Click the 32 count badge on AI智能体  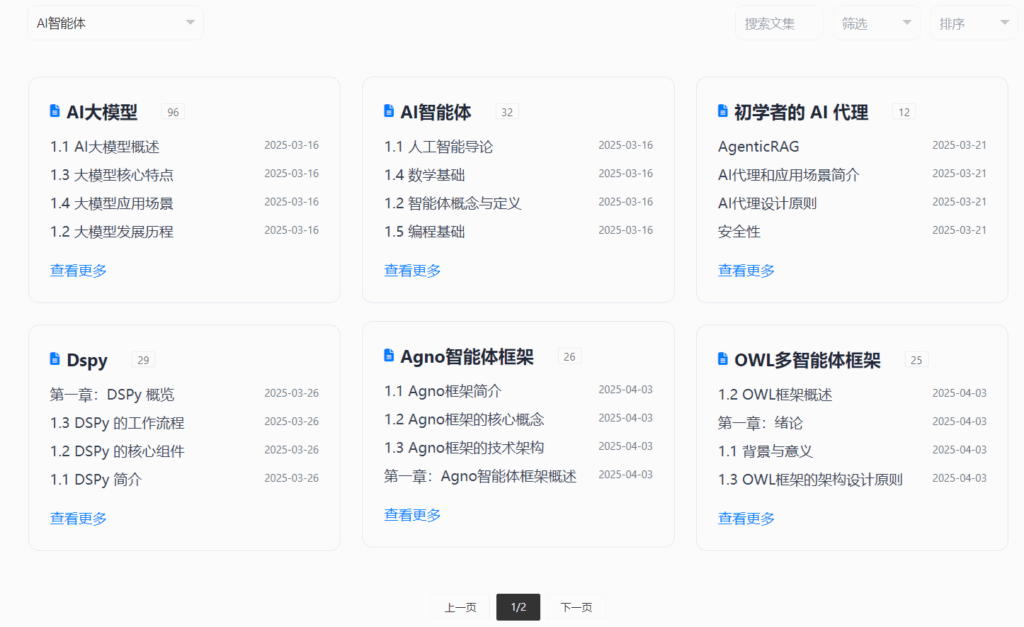[507, 112]
